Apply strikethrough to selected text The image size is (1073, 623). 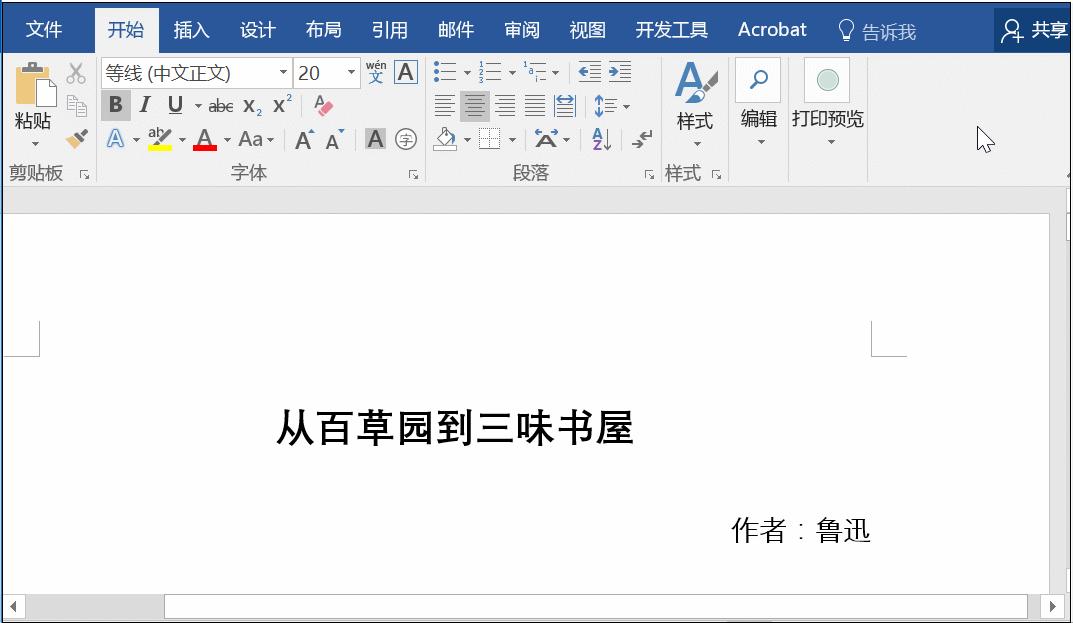[221, 105]
